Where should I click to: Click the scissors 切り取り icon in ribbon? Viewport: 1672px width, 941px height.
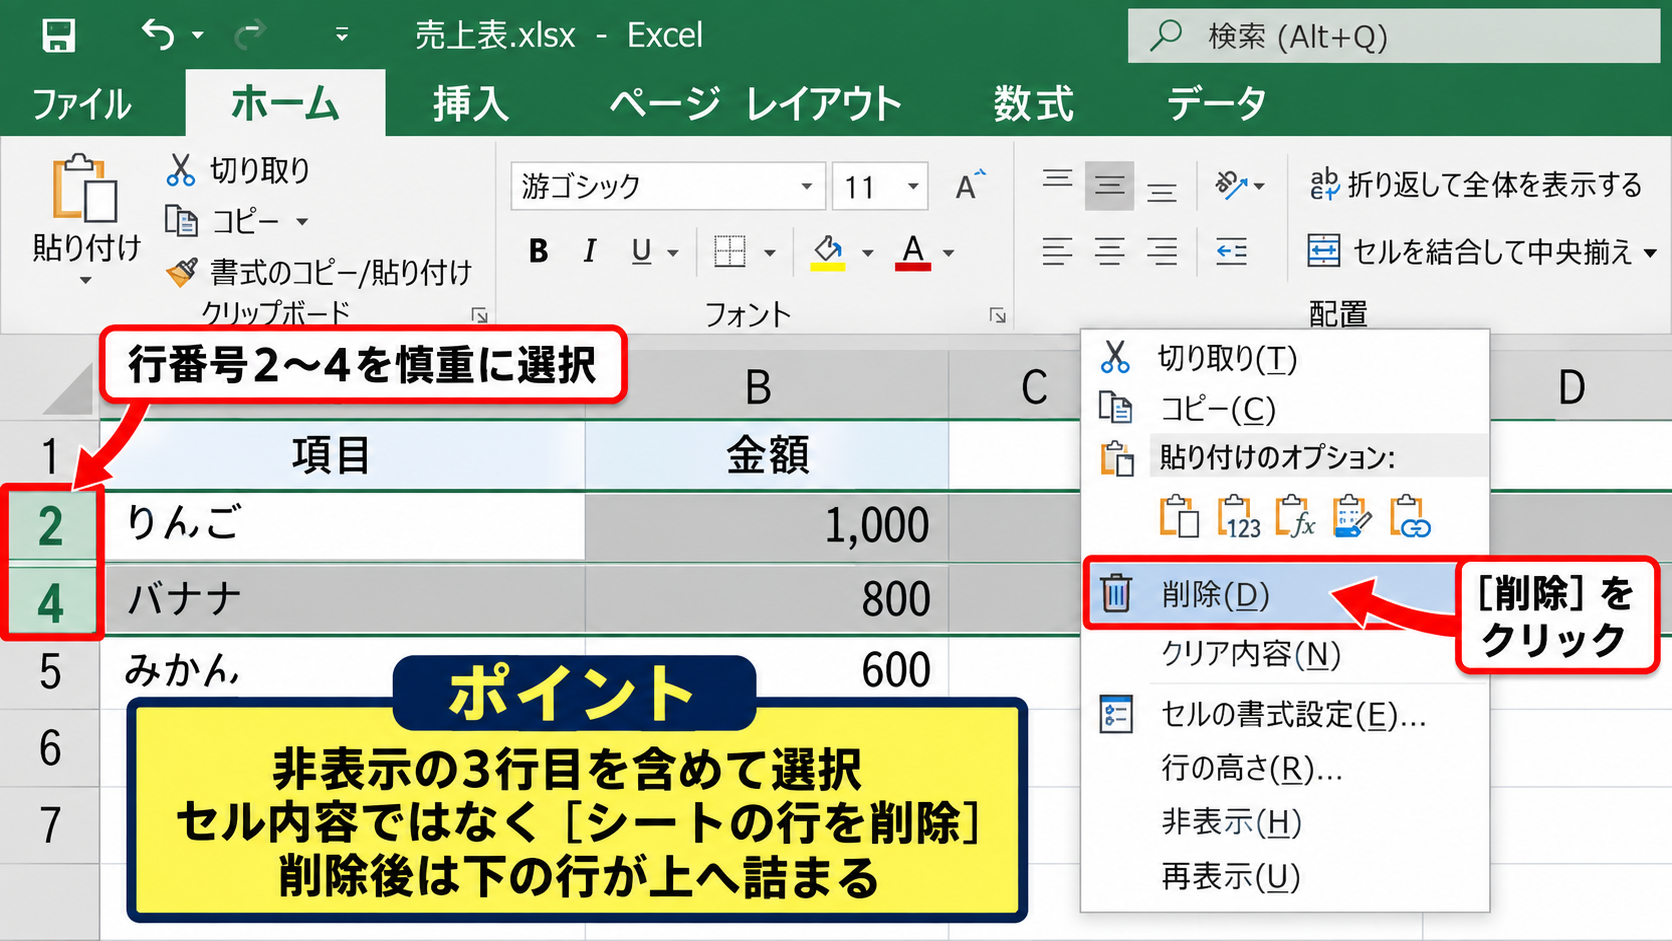[180, 170]
